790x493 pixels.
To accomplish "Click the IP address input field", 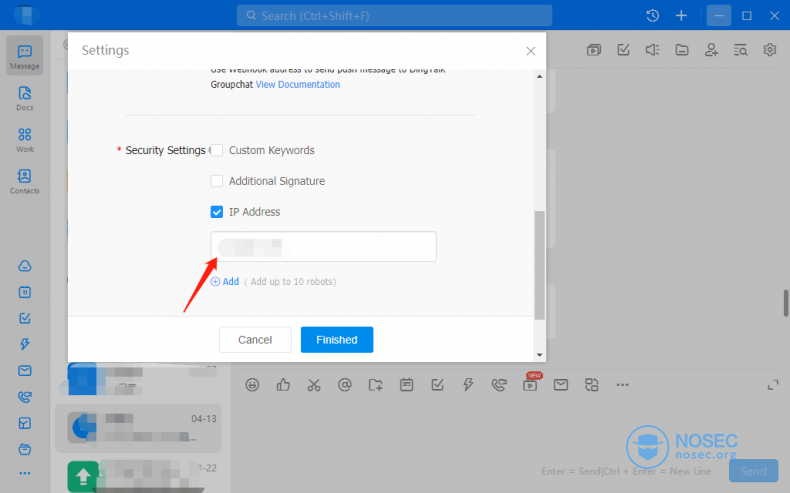I will [323, 247].
